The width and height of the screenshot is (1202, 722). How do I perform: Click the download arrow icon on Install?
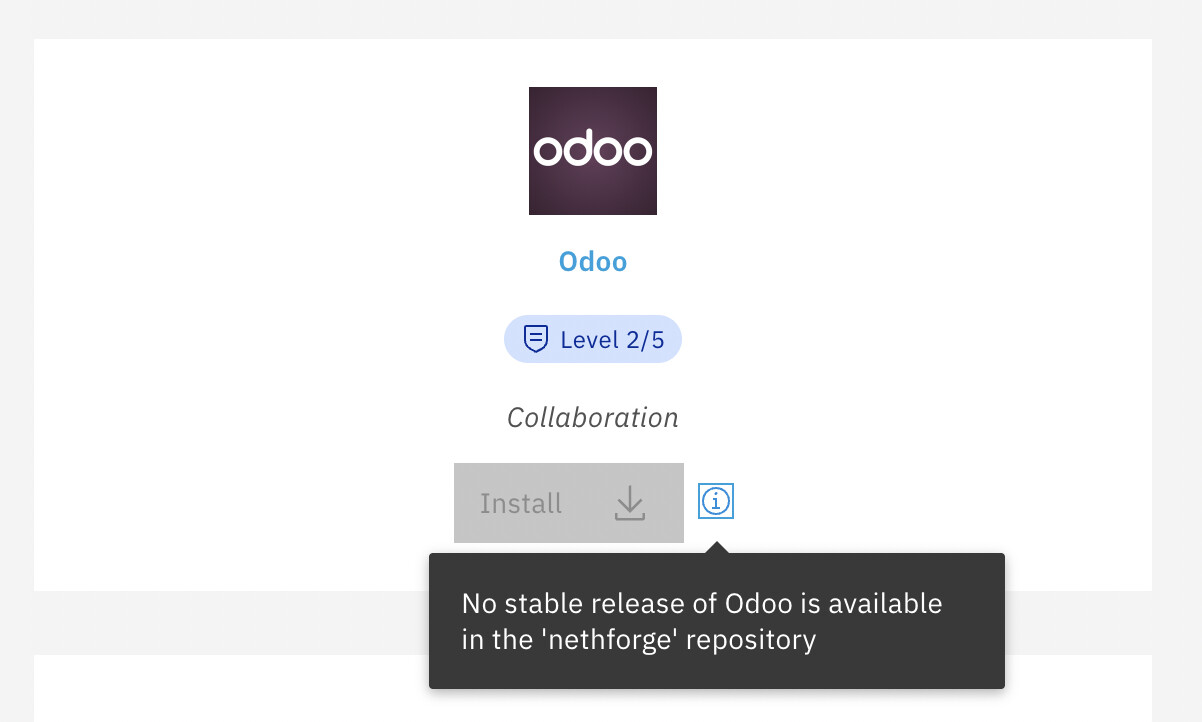630,503
